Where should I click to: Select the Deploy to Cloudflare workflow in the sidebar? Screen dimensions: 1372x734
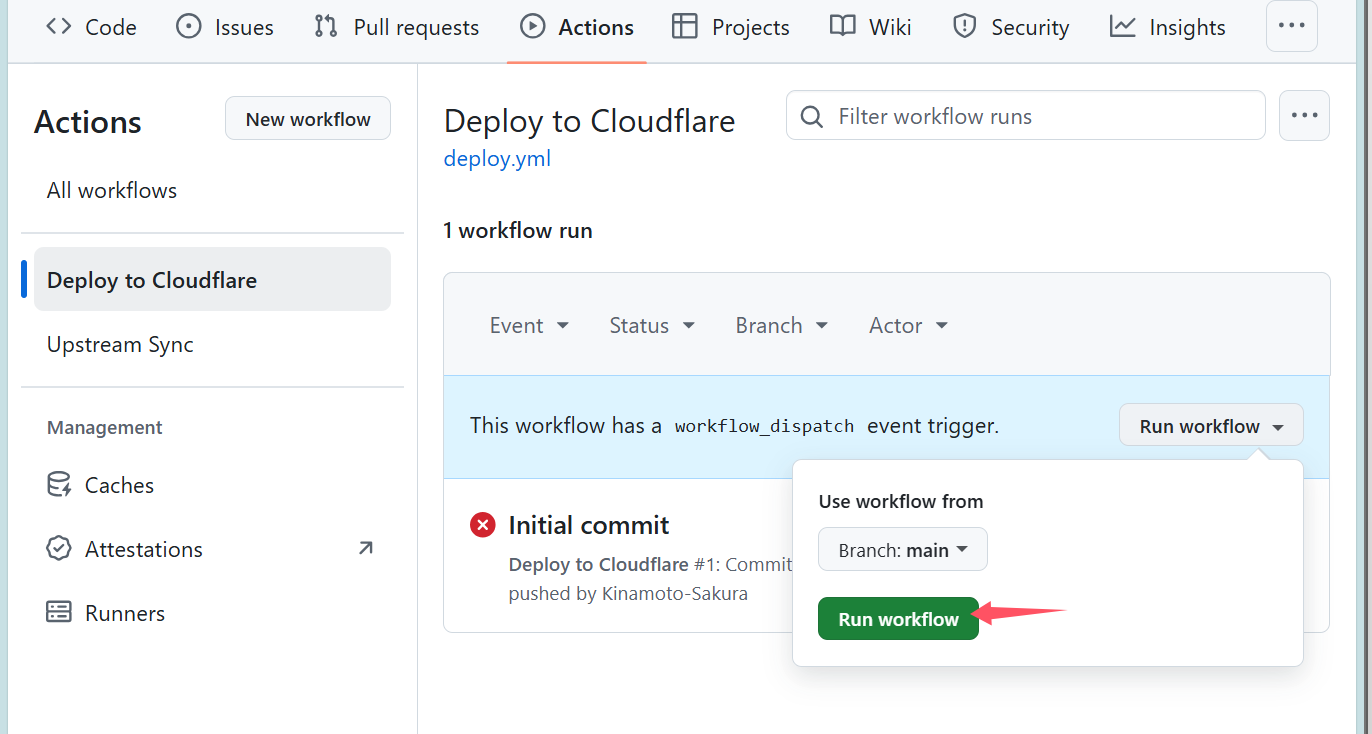[212, 280]
